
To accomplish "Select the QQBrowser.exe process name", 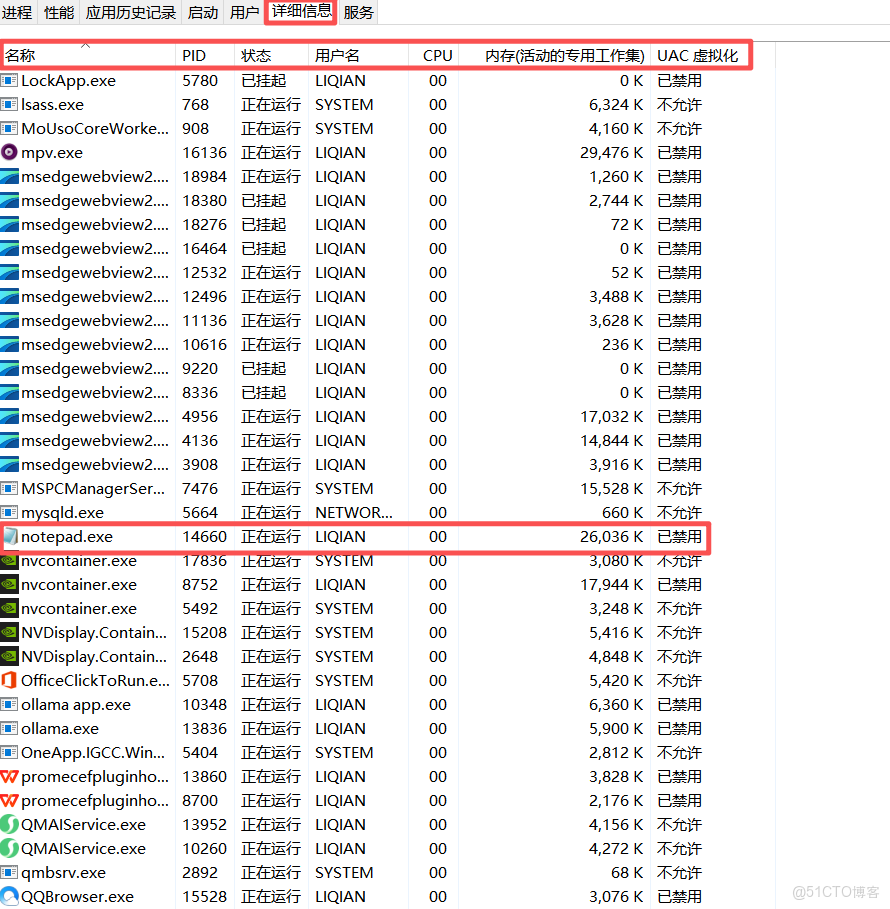I will pyautogui.click(x=77, y=896).
